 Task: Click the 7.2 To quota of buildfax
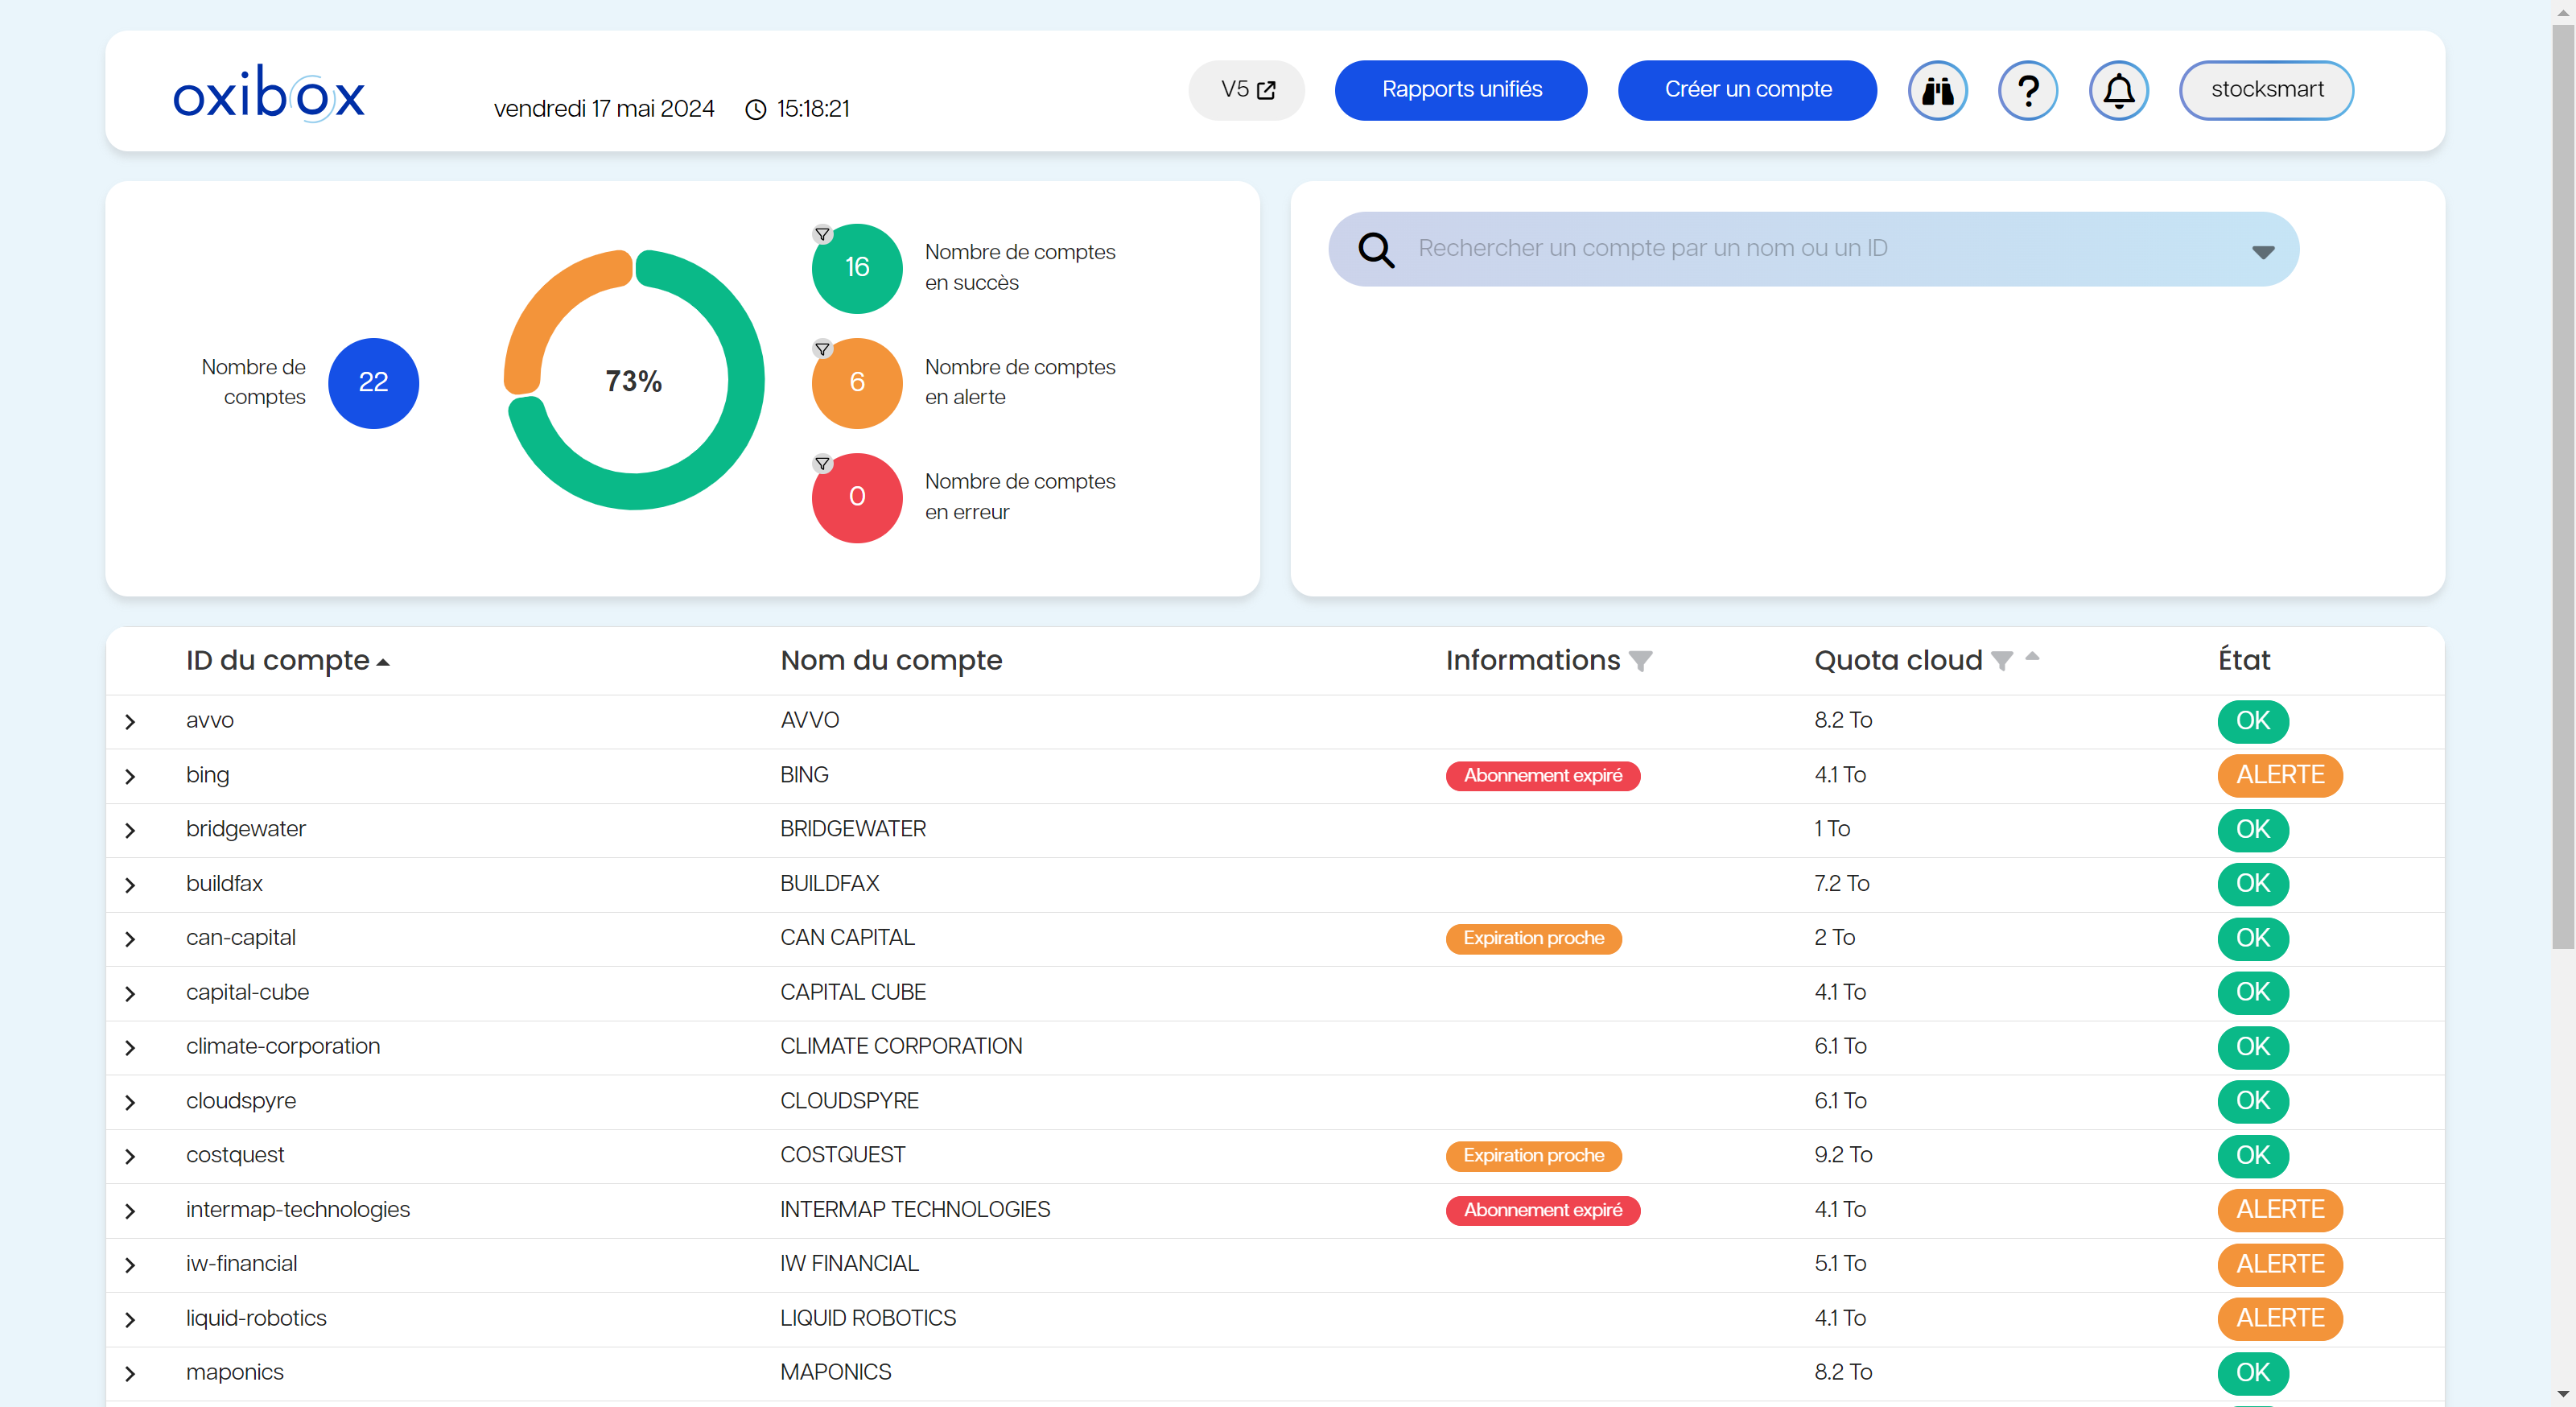click(1841, 884)
